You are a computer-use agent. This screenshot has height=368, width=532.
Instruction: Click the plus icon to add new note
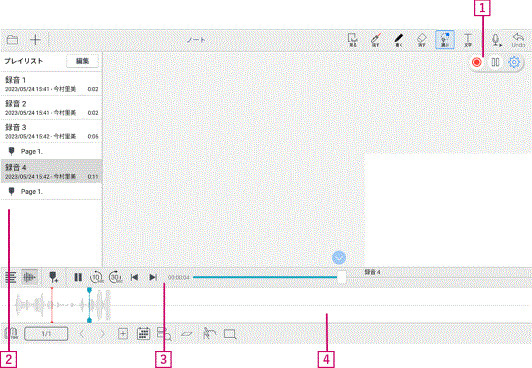[35, 40]
